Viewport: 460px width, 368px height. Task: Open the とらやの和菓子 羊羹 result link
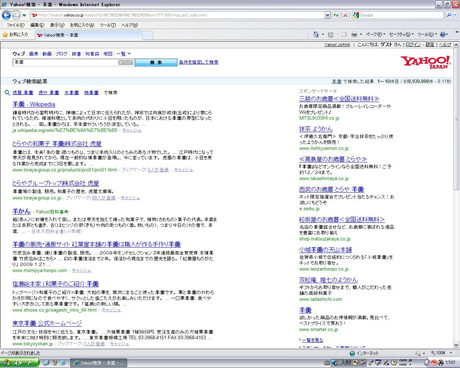tap(57, 144)
